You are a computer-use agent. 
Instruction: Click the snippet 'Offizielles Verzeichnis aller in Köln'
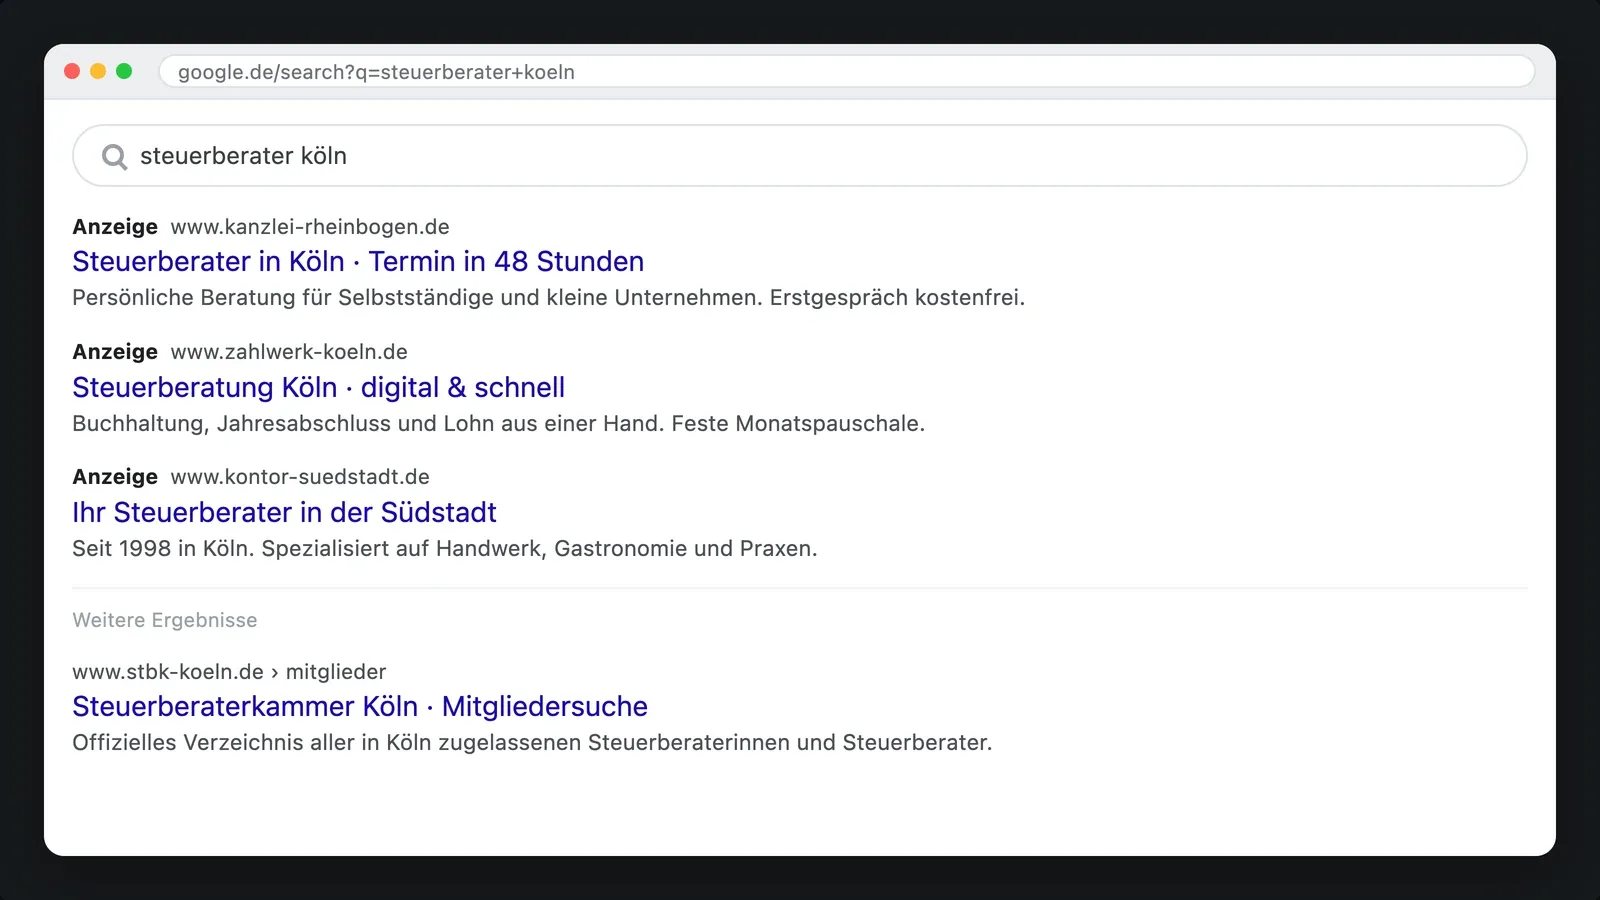pos(532,743)
